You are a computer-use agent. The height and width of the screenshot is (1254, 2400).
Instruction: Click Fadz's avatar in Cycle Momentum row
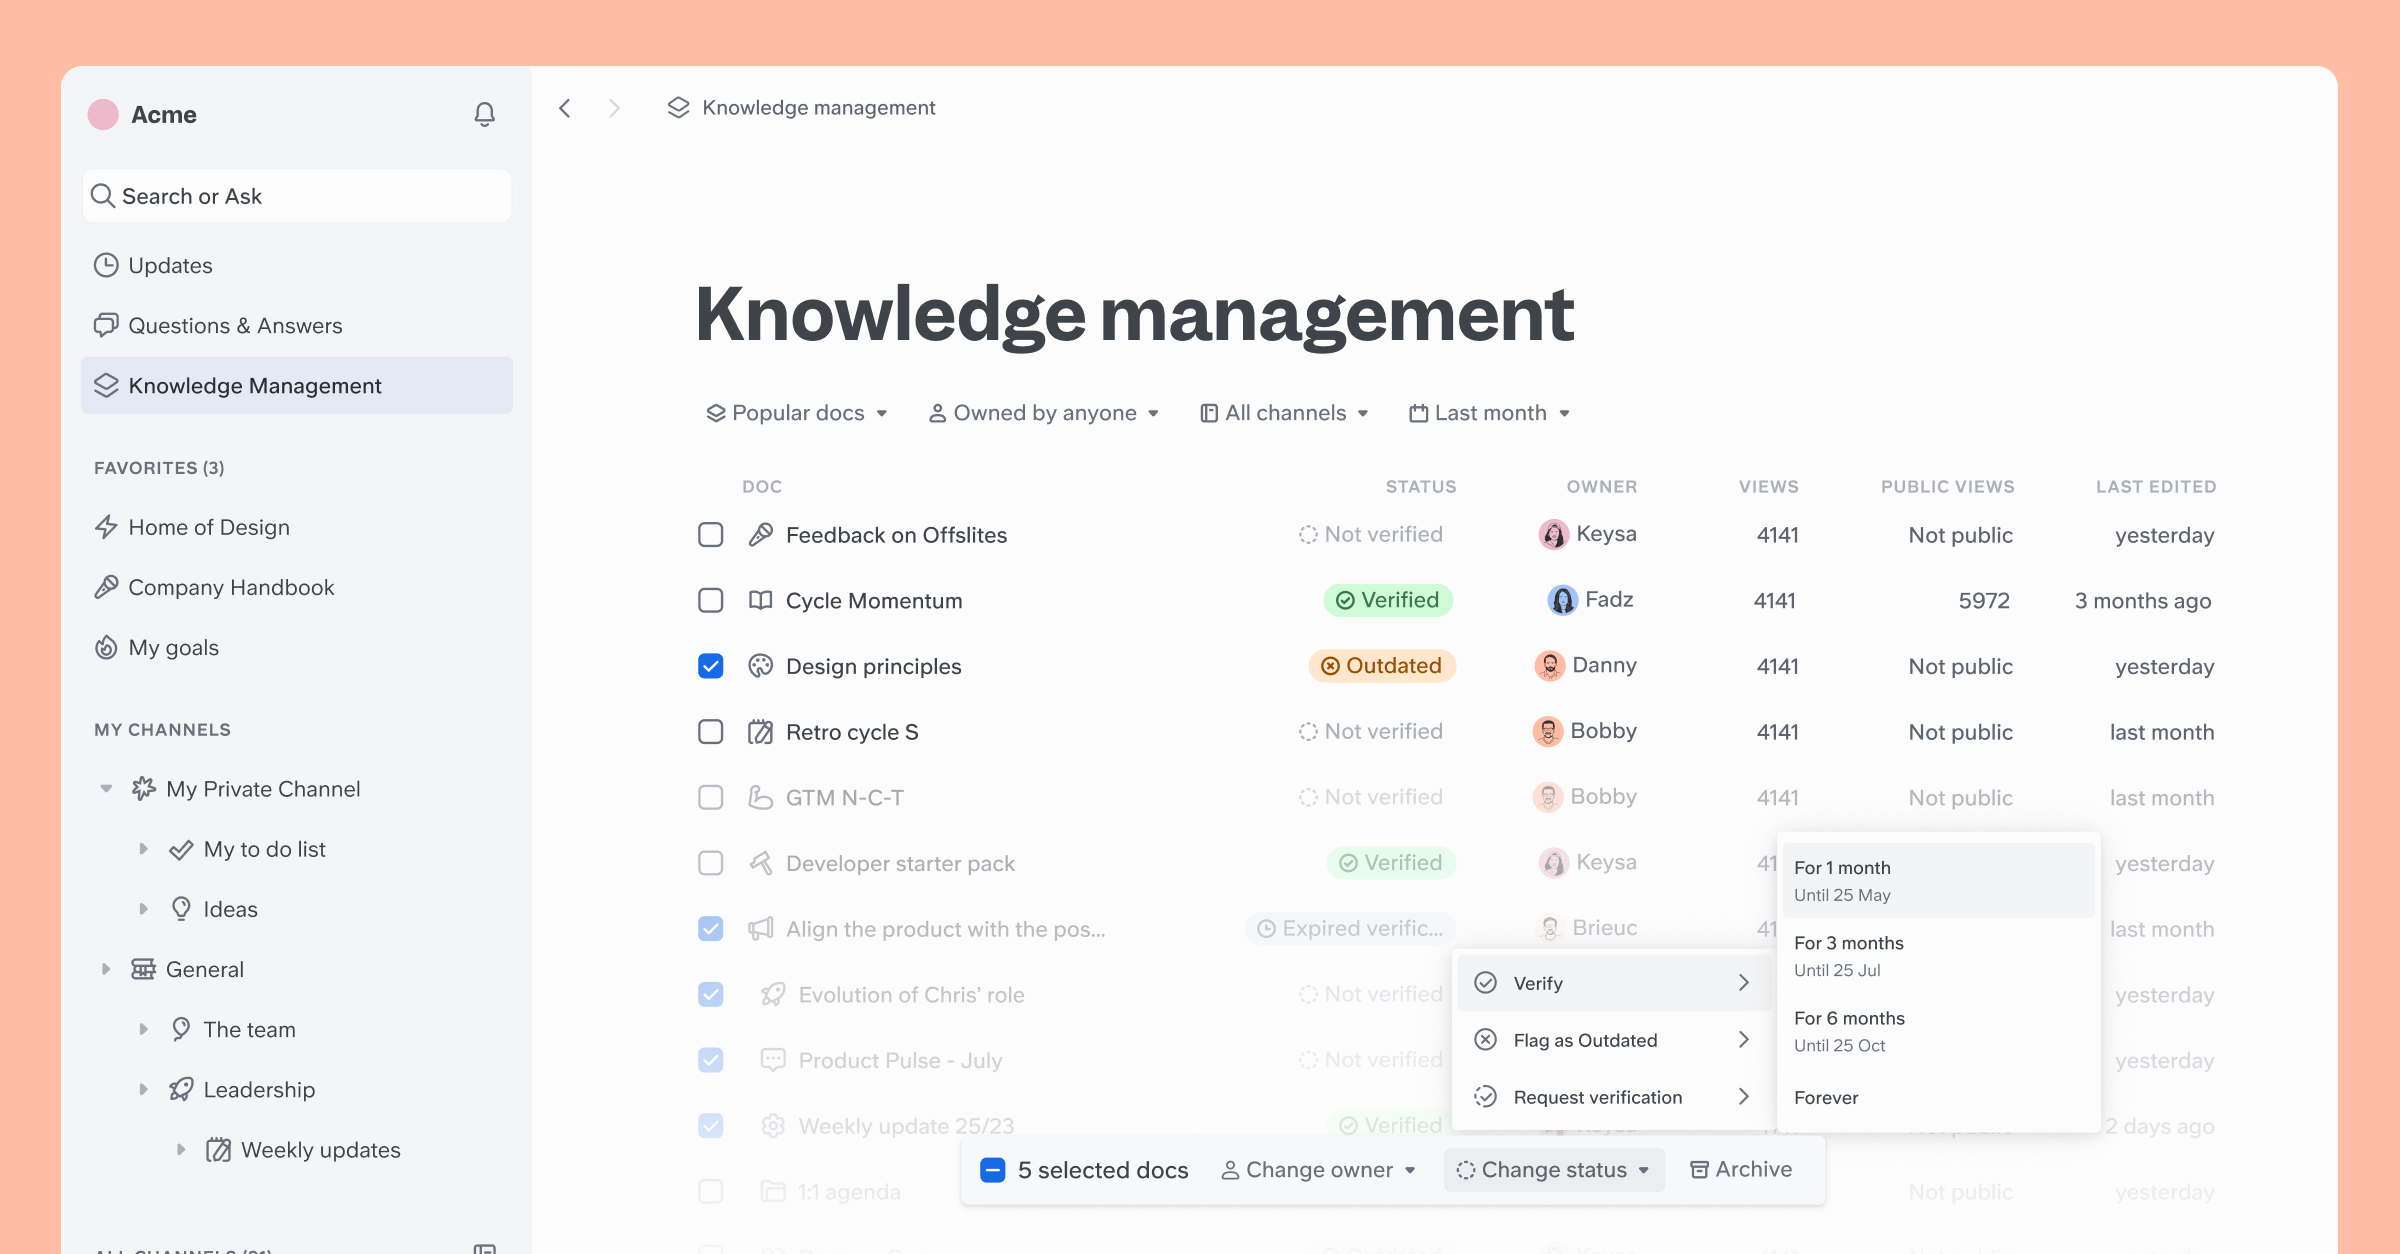(1562, 600)
